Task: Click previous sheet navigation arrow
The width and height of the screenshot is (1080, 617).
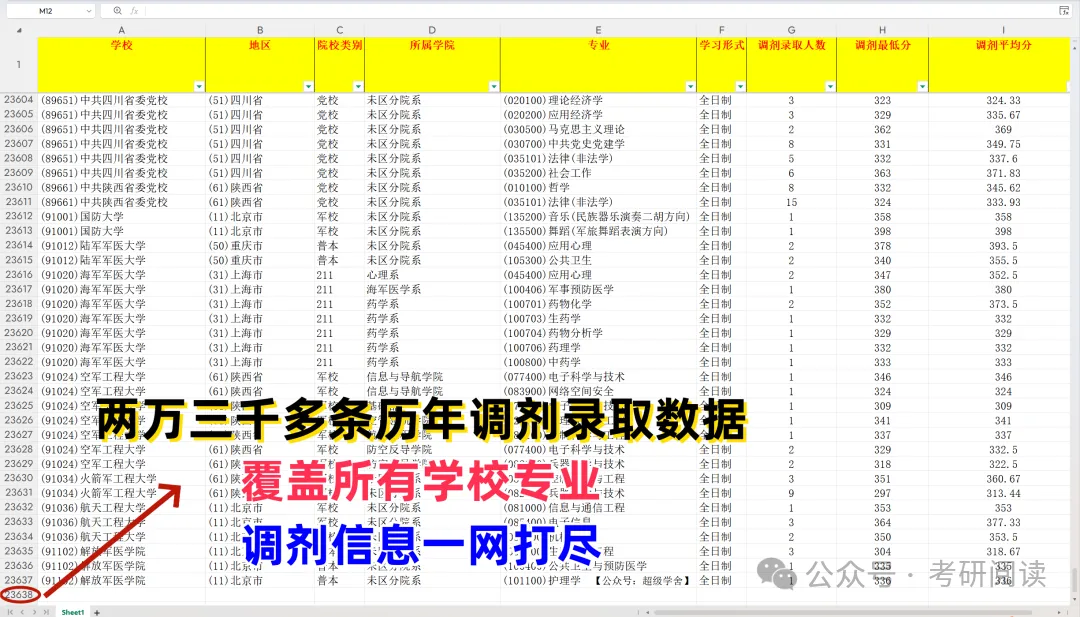Action: click(22, 611)
